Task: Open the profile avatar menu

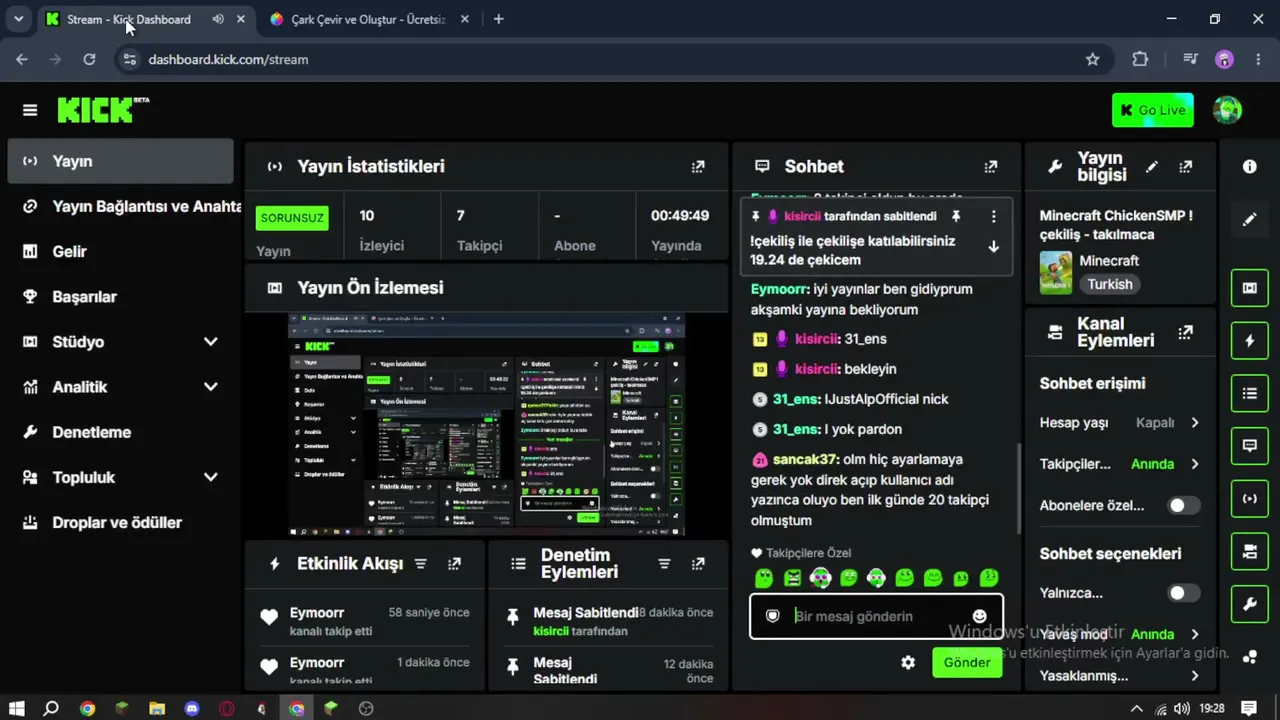Action: [x=1227, y=110]
